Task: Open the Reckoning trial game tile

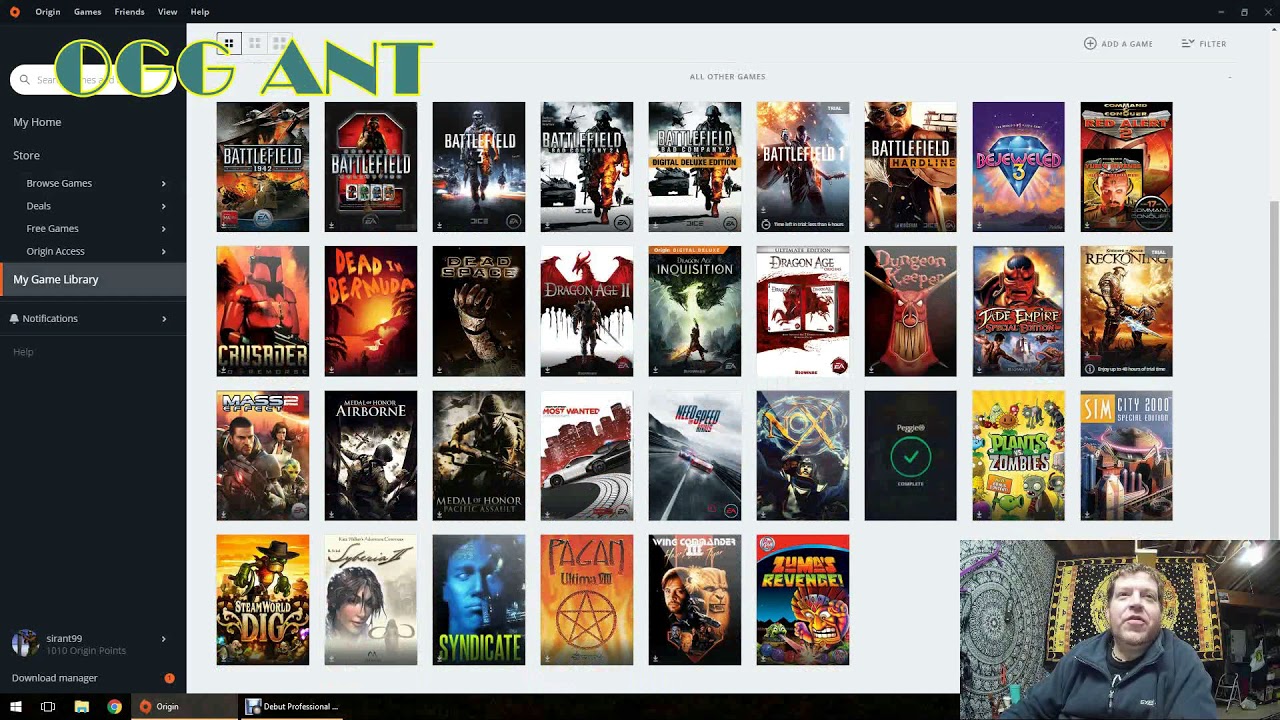Action: coord(1127,311)
